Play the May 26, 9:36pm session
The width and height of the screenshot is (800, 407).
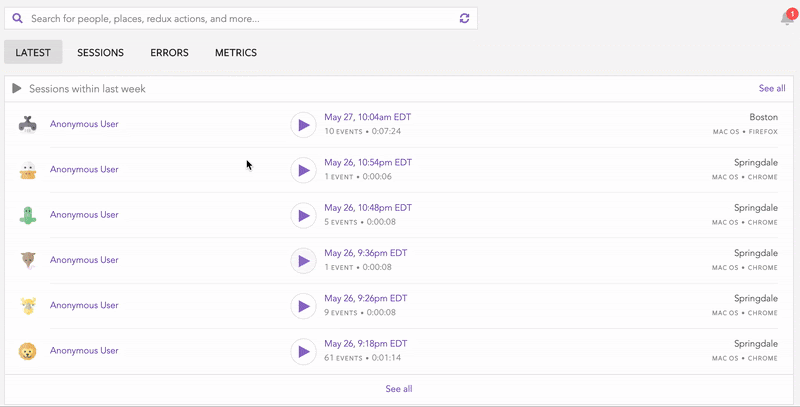(x=303, y=261)
